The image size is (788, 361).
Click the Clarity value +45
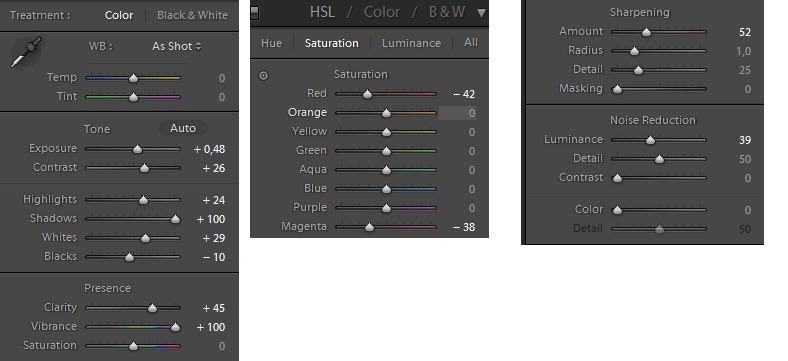click(214, 308)
